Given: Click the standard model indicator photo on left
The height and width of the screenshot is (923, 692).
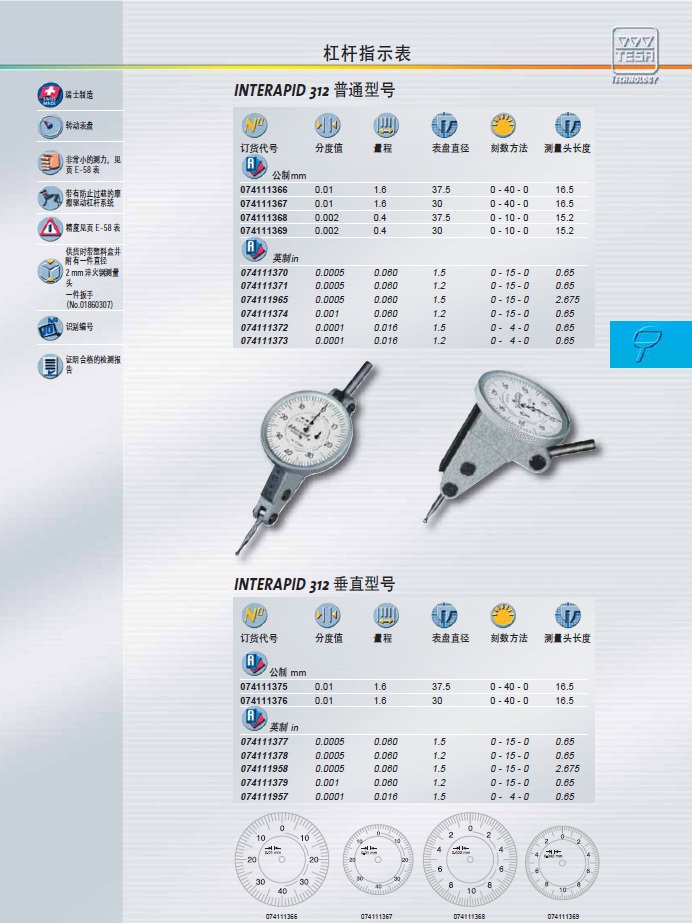Looking at the screenshot, I should coord(305,458).
